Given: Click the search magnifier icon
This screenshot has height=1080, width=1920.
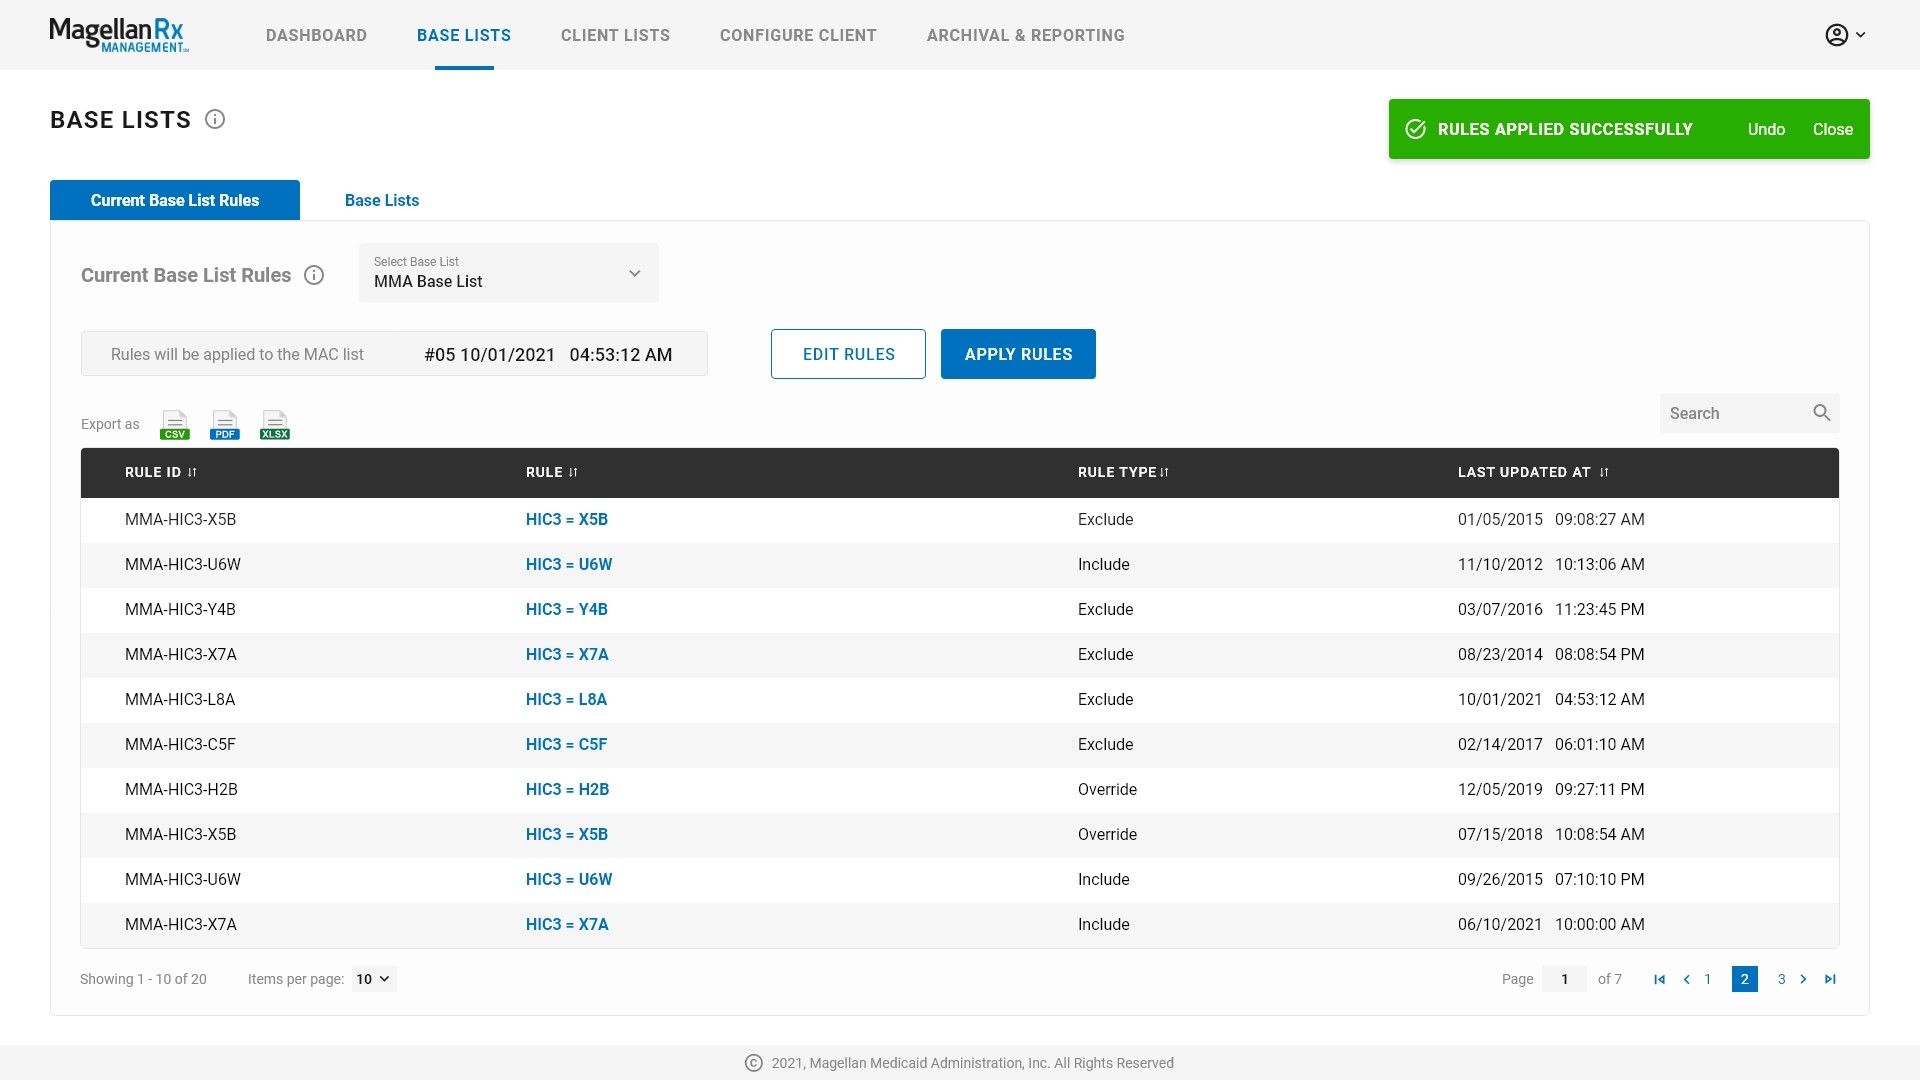Looking at the screenshot, I should point(1821,413).
